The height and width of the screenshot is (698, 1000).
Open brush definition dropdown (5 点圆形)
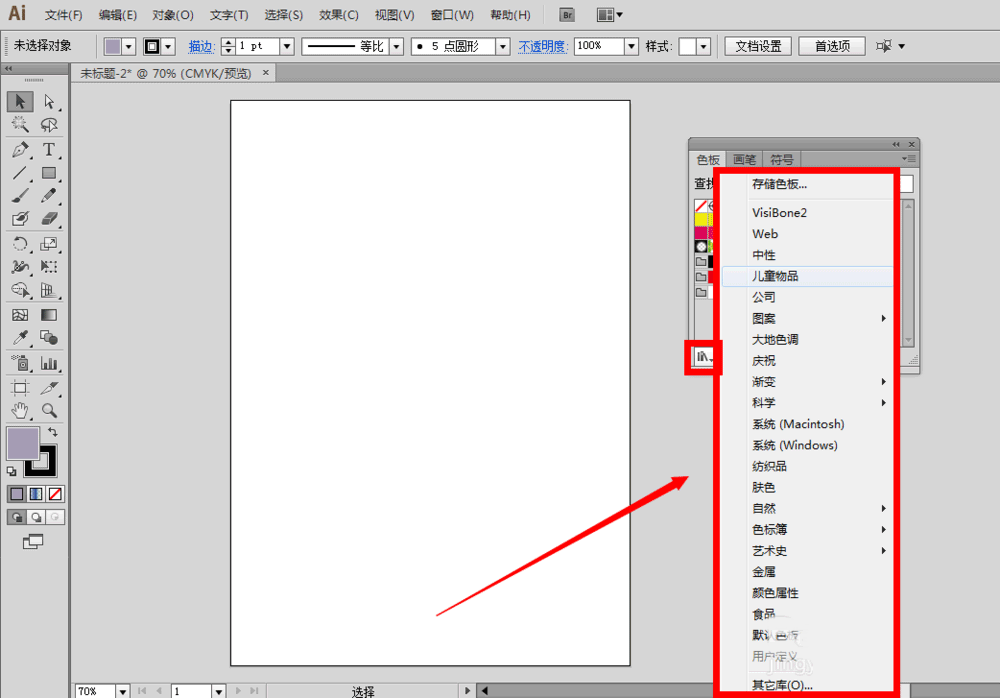click(503, 47)
